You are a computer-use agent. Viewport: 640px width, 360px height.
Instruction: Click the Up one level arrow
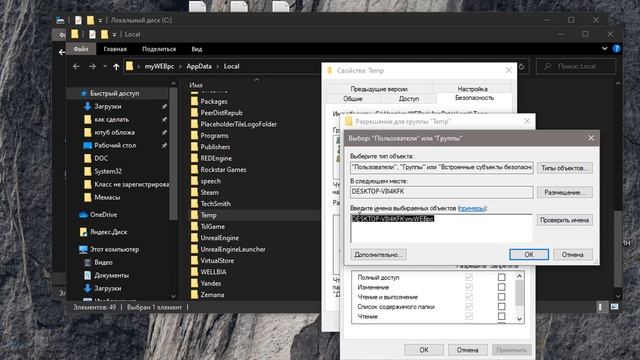(116, 67)
